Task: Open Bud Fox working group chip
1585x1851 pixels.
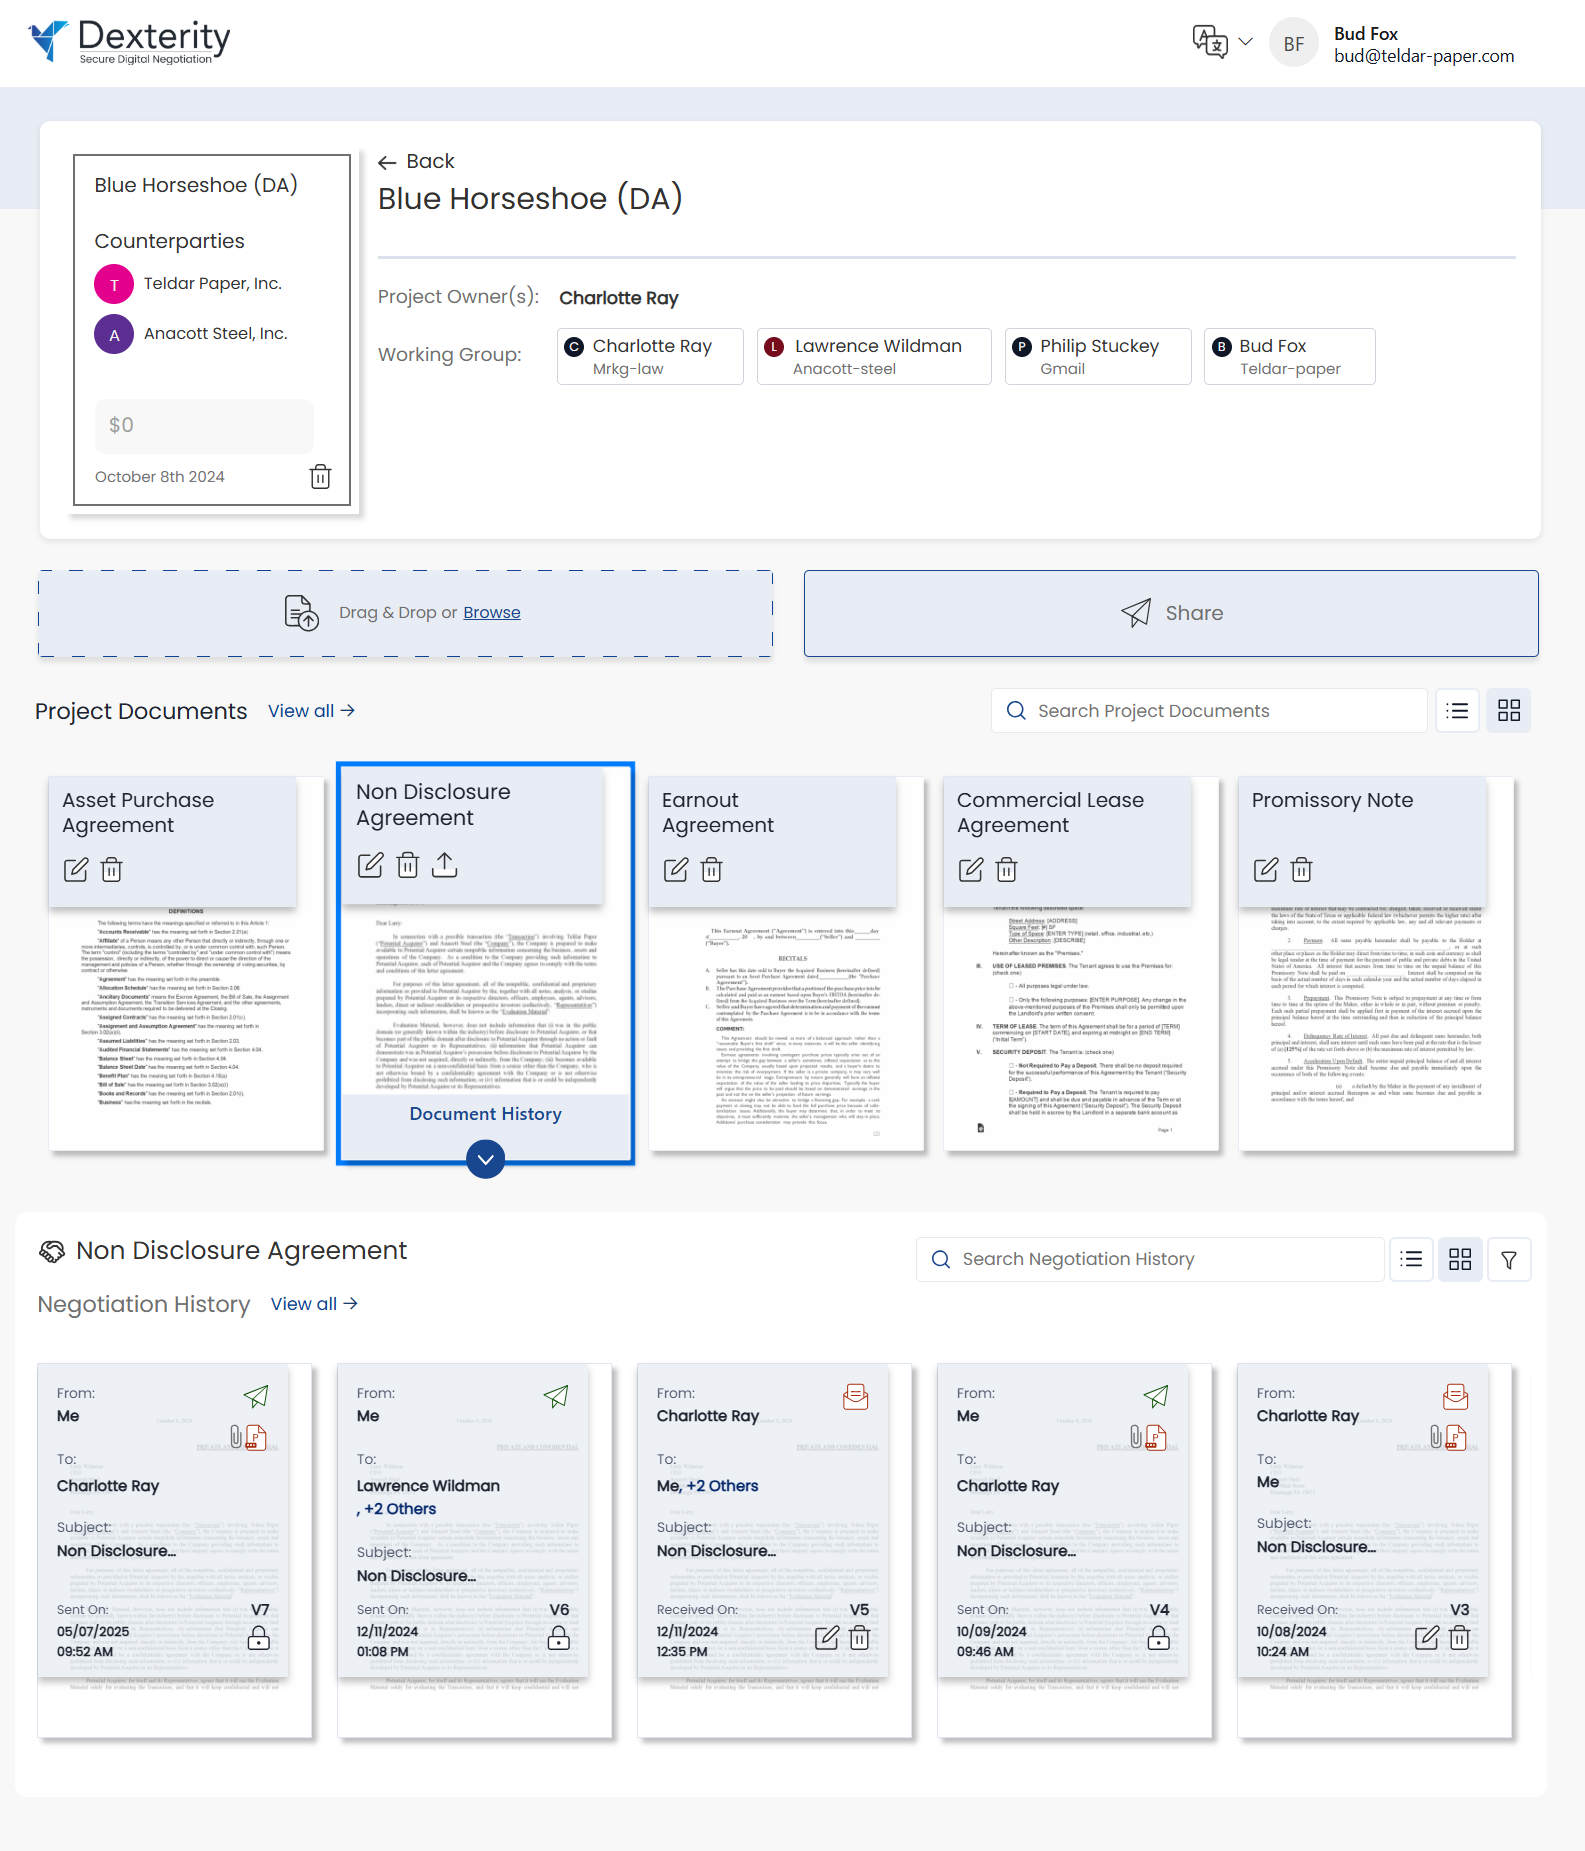Action: (1290, 356)
